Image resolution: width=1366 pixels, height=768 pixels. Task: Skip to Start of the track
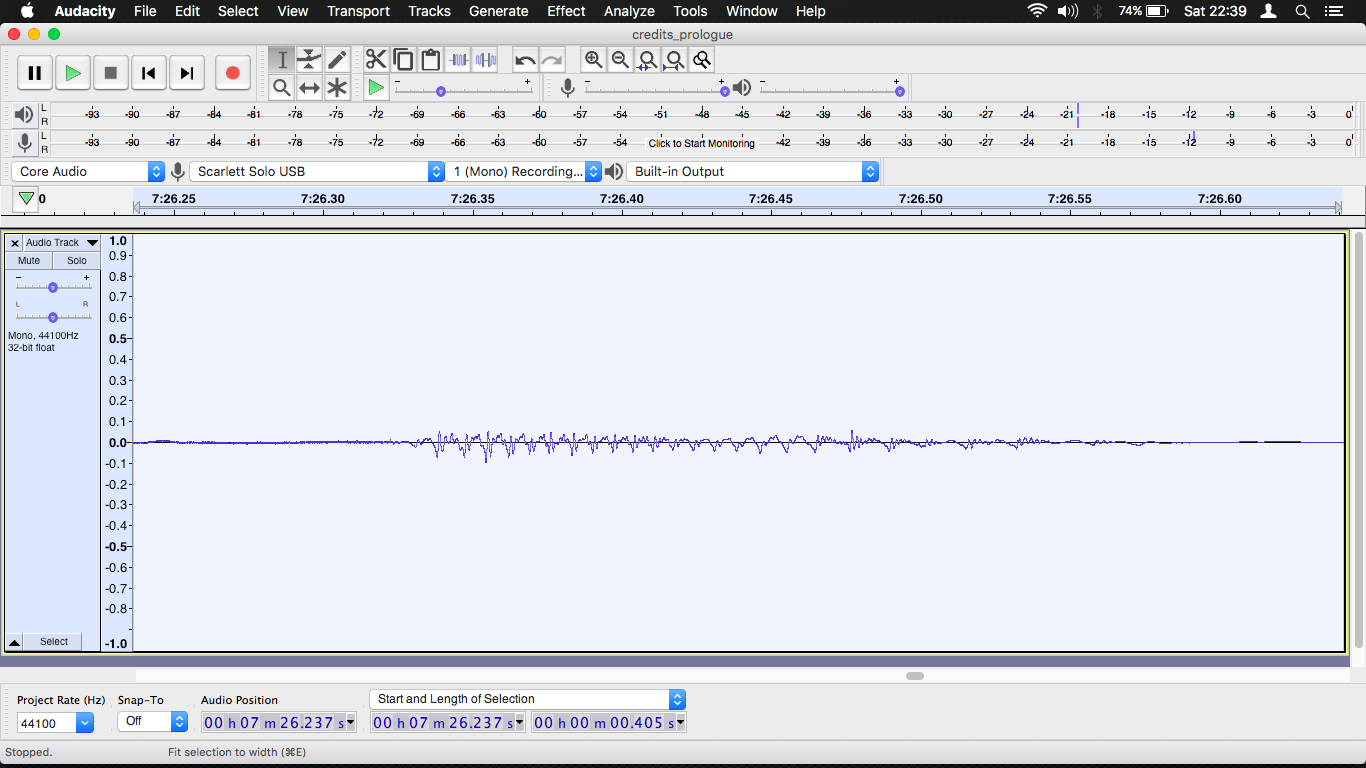[x=149, y=73]
